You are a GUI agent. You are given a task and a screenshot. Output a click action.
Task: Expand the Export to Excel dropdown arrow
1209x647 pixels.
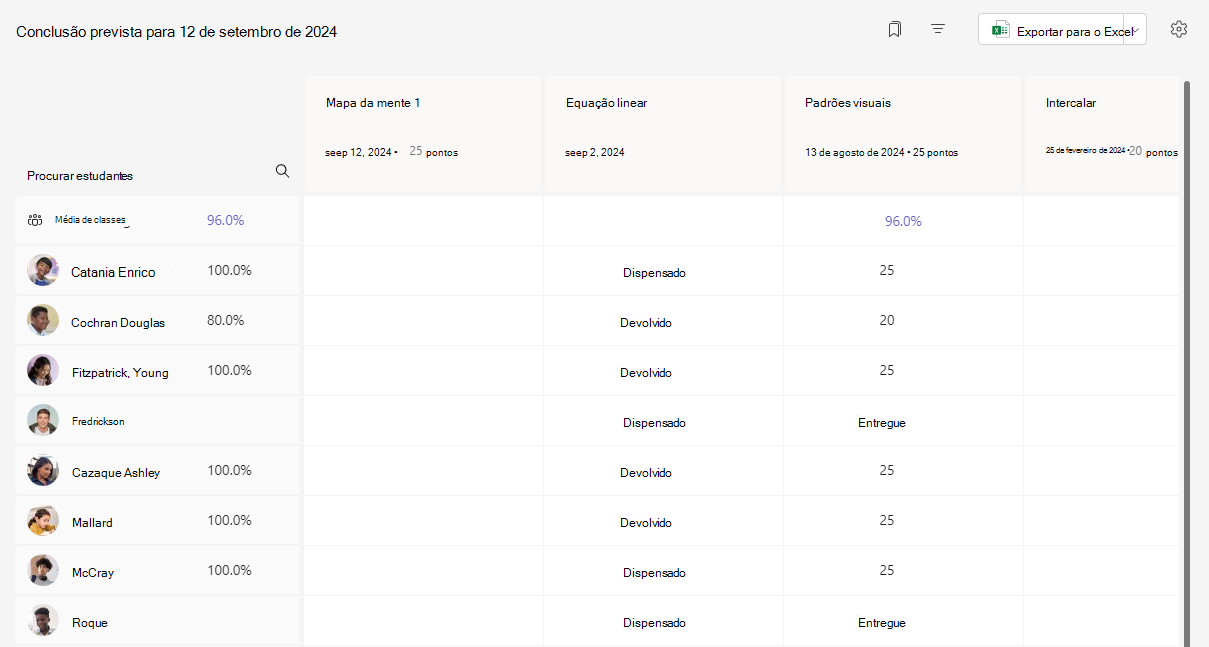point(1136,30)
